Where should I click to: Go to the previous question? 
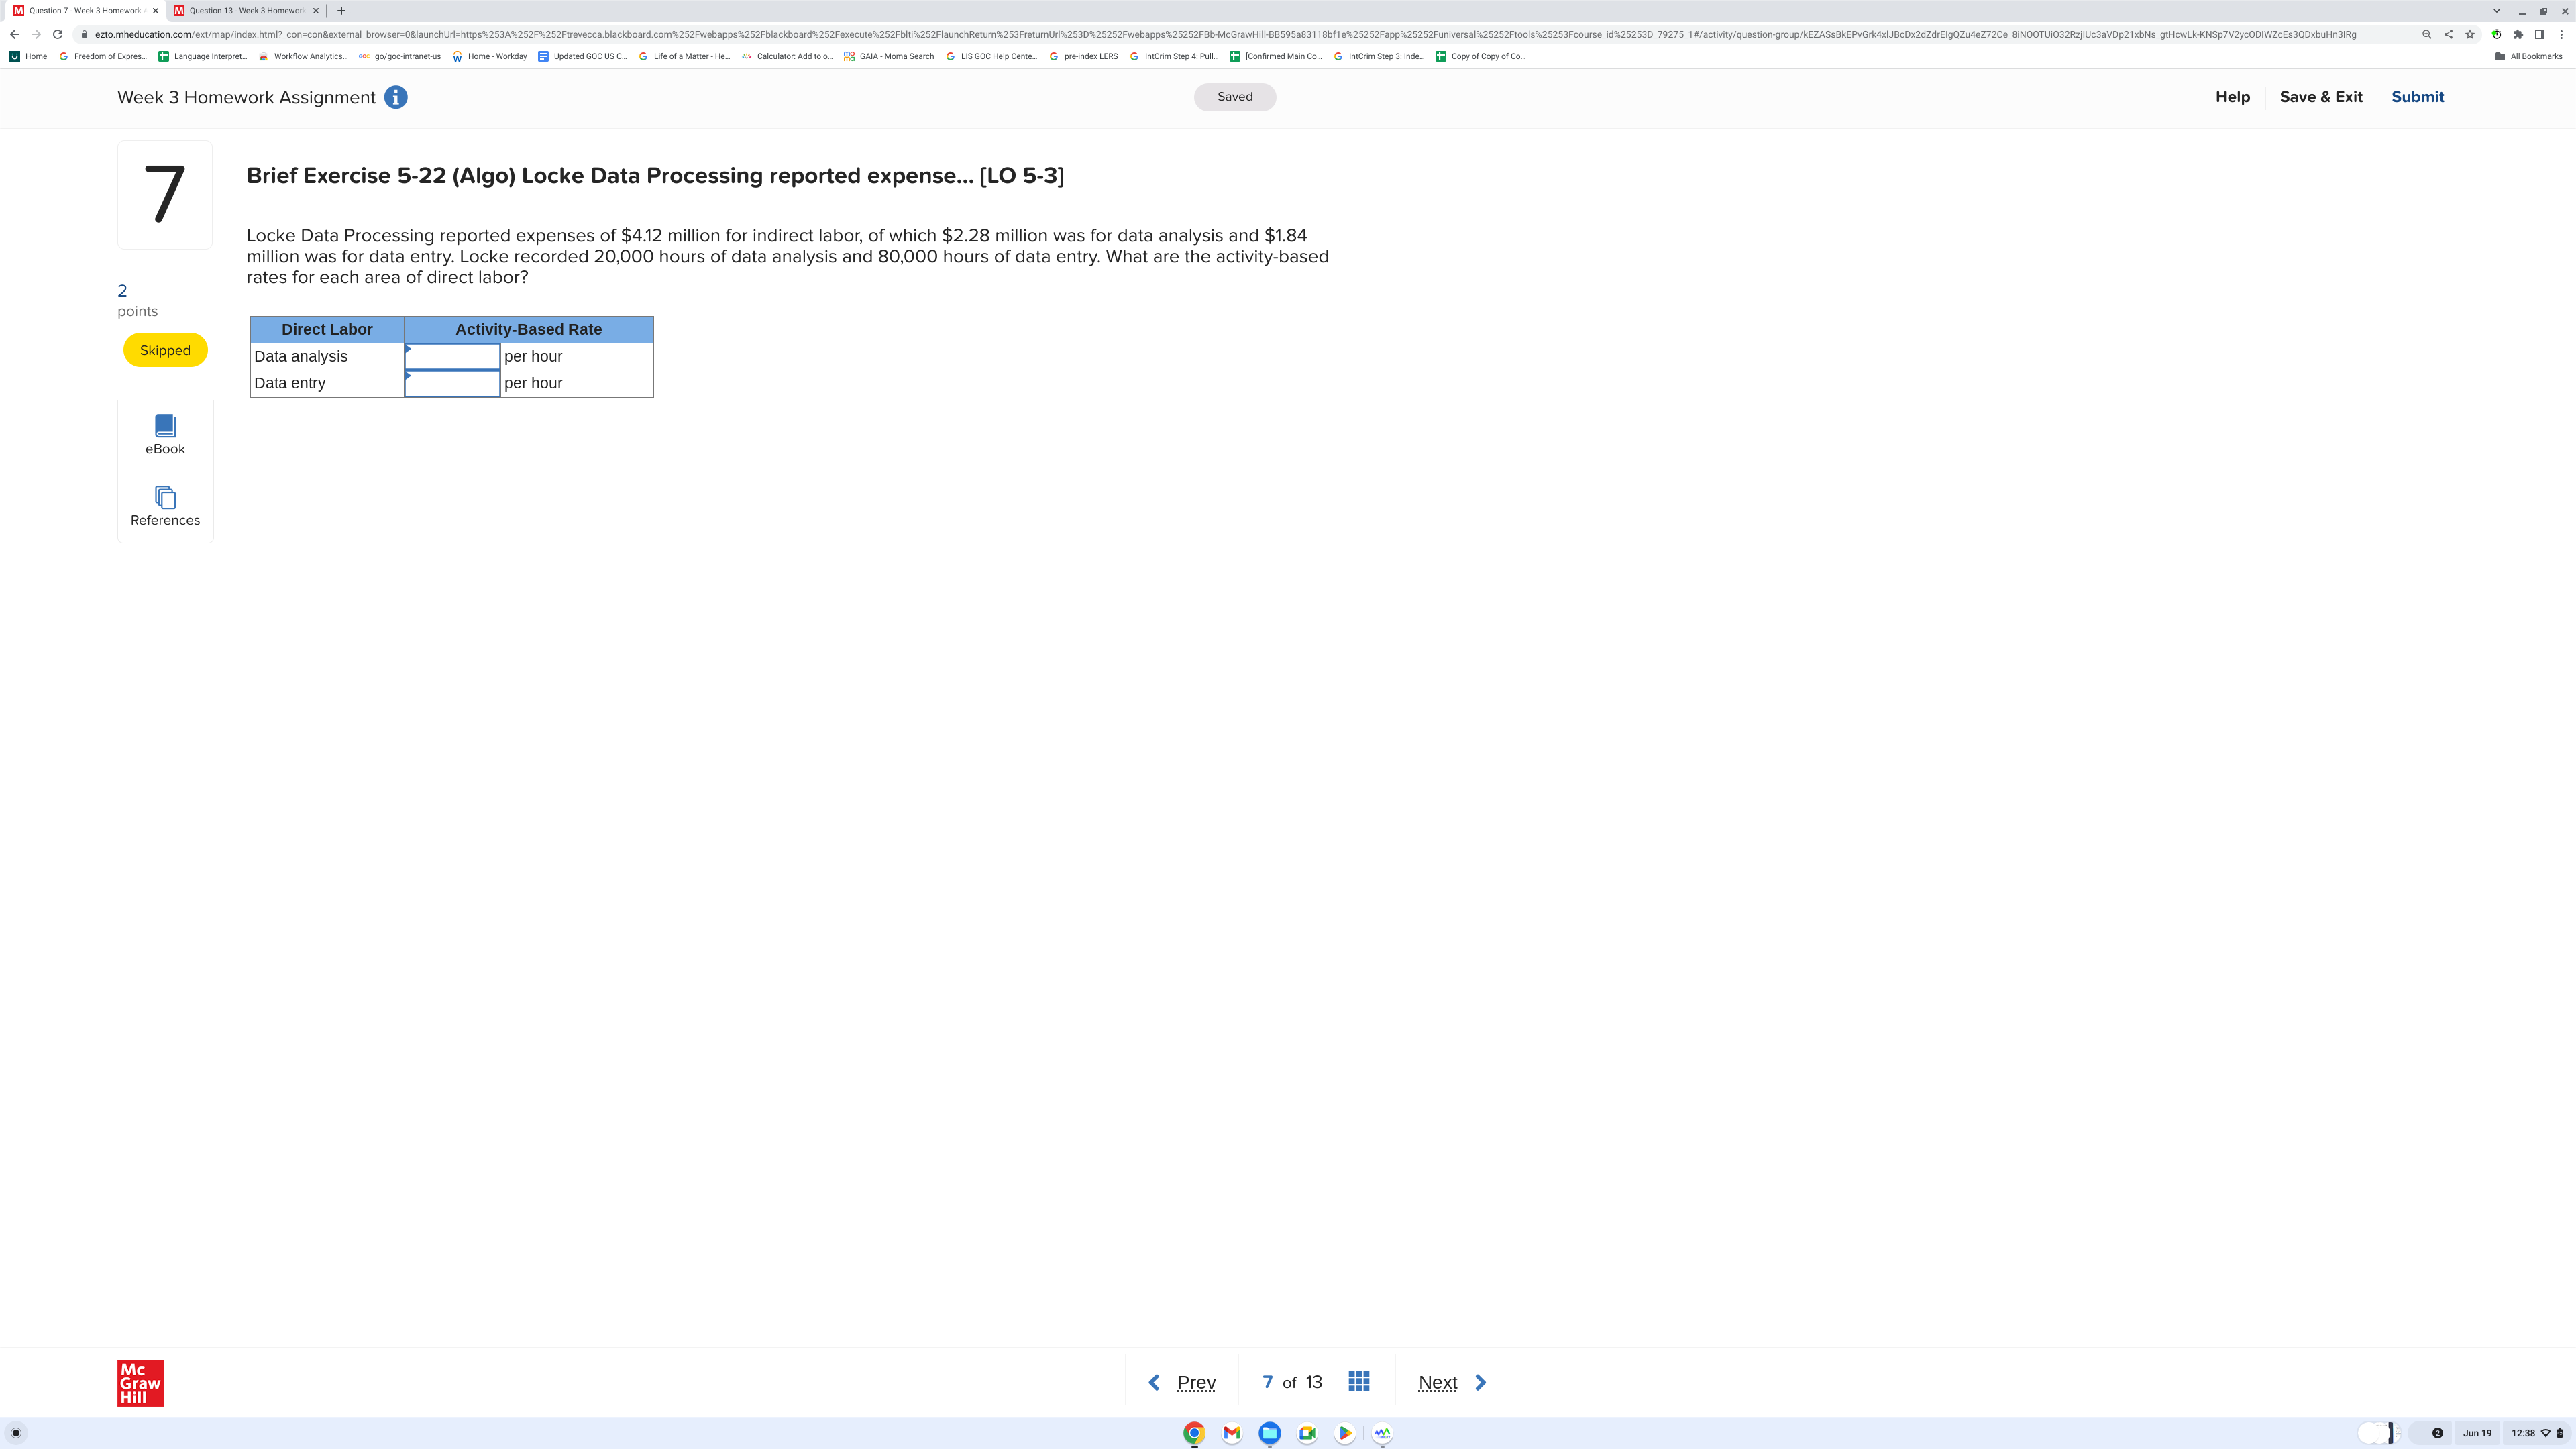[1182, 1382]
